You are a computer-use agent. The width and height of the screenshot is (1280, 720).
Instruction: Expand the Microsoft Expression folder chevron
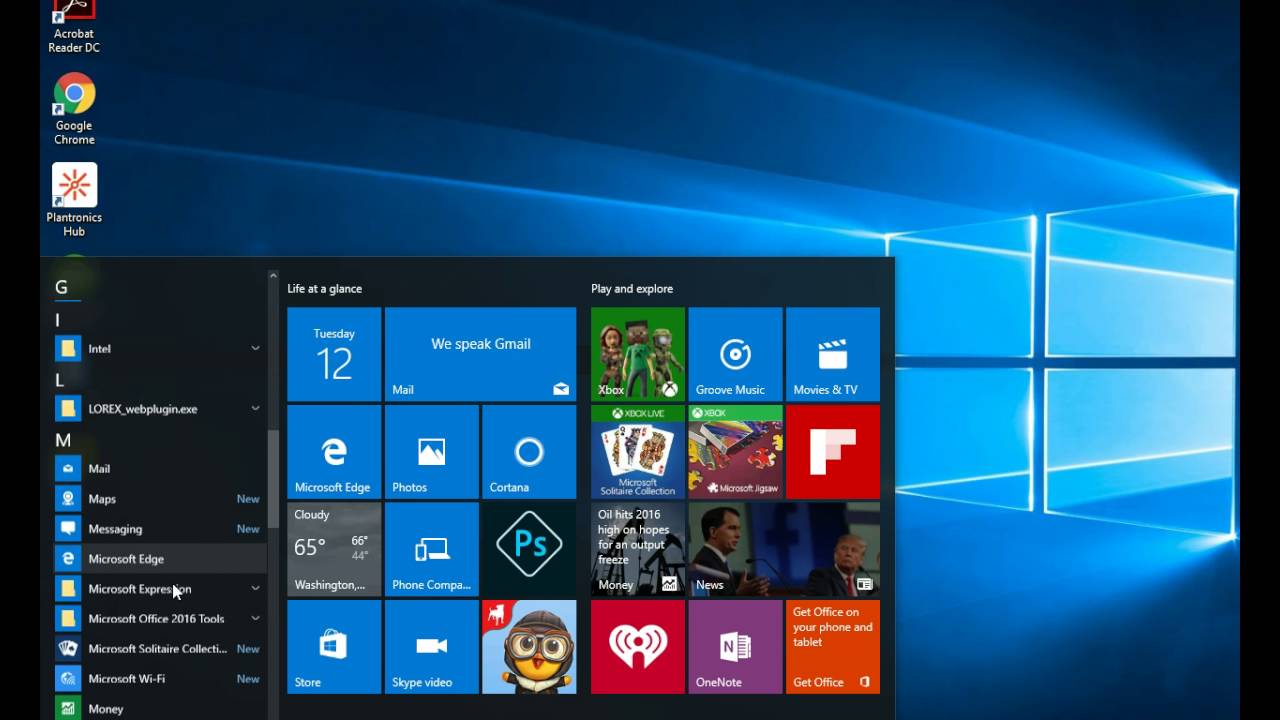[255, 588]
